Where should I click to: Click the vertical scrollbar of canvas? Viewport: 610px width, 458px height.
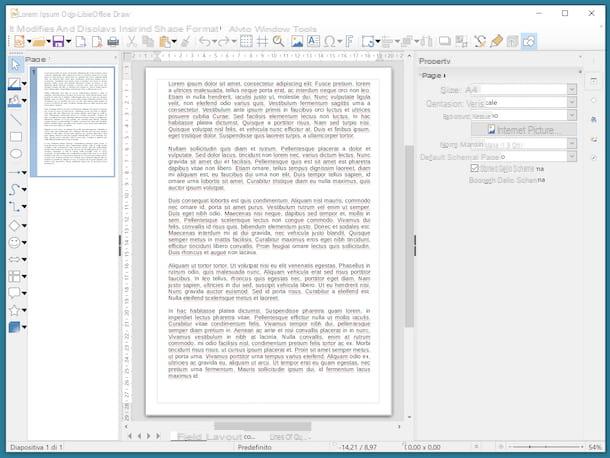(409, 236)
